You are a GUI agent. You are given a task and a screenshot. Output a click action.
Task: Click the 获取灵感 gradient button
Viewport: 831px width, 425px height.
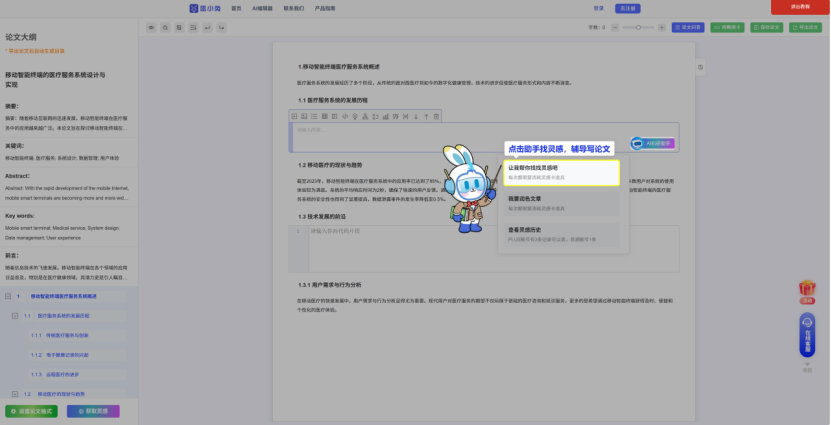click(x=93, y=411)
